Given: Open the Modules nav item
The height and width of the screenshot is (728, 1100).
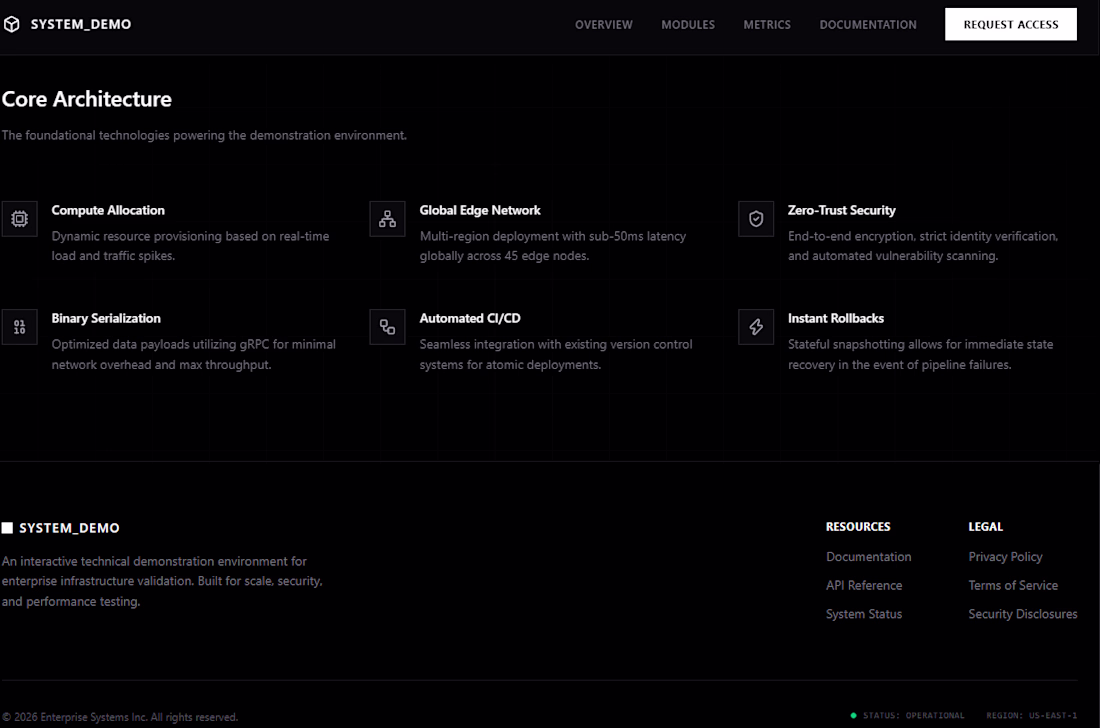Looking at the screenshot, I should [x=688, y=25].
